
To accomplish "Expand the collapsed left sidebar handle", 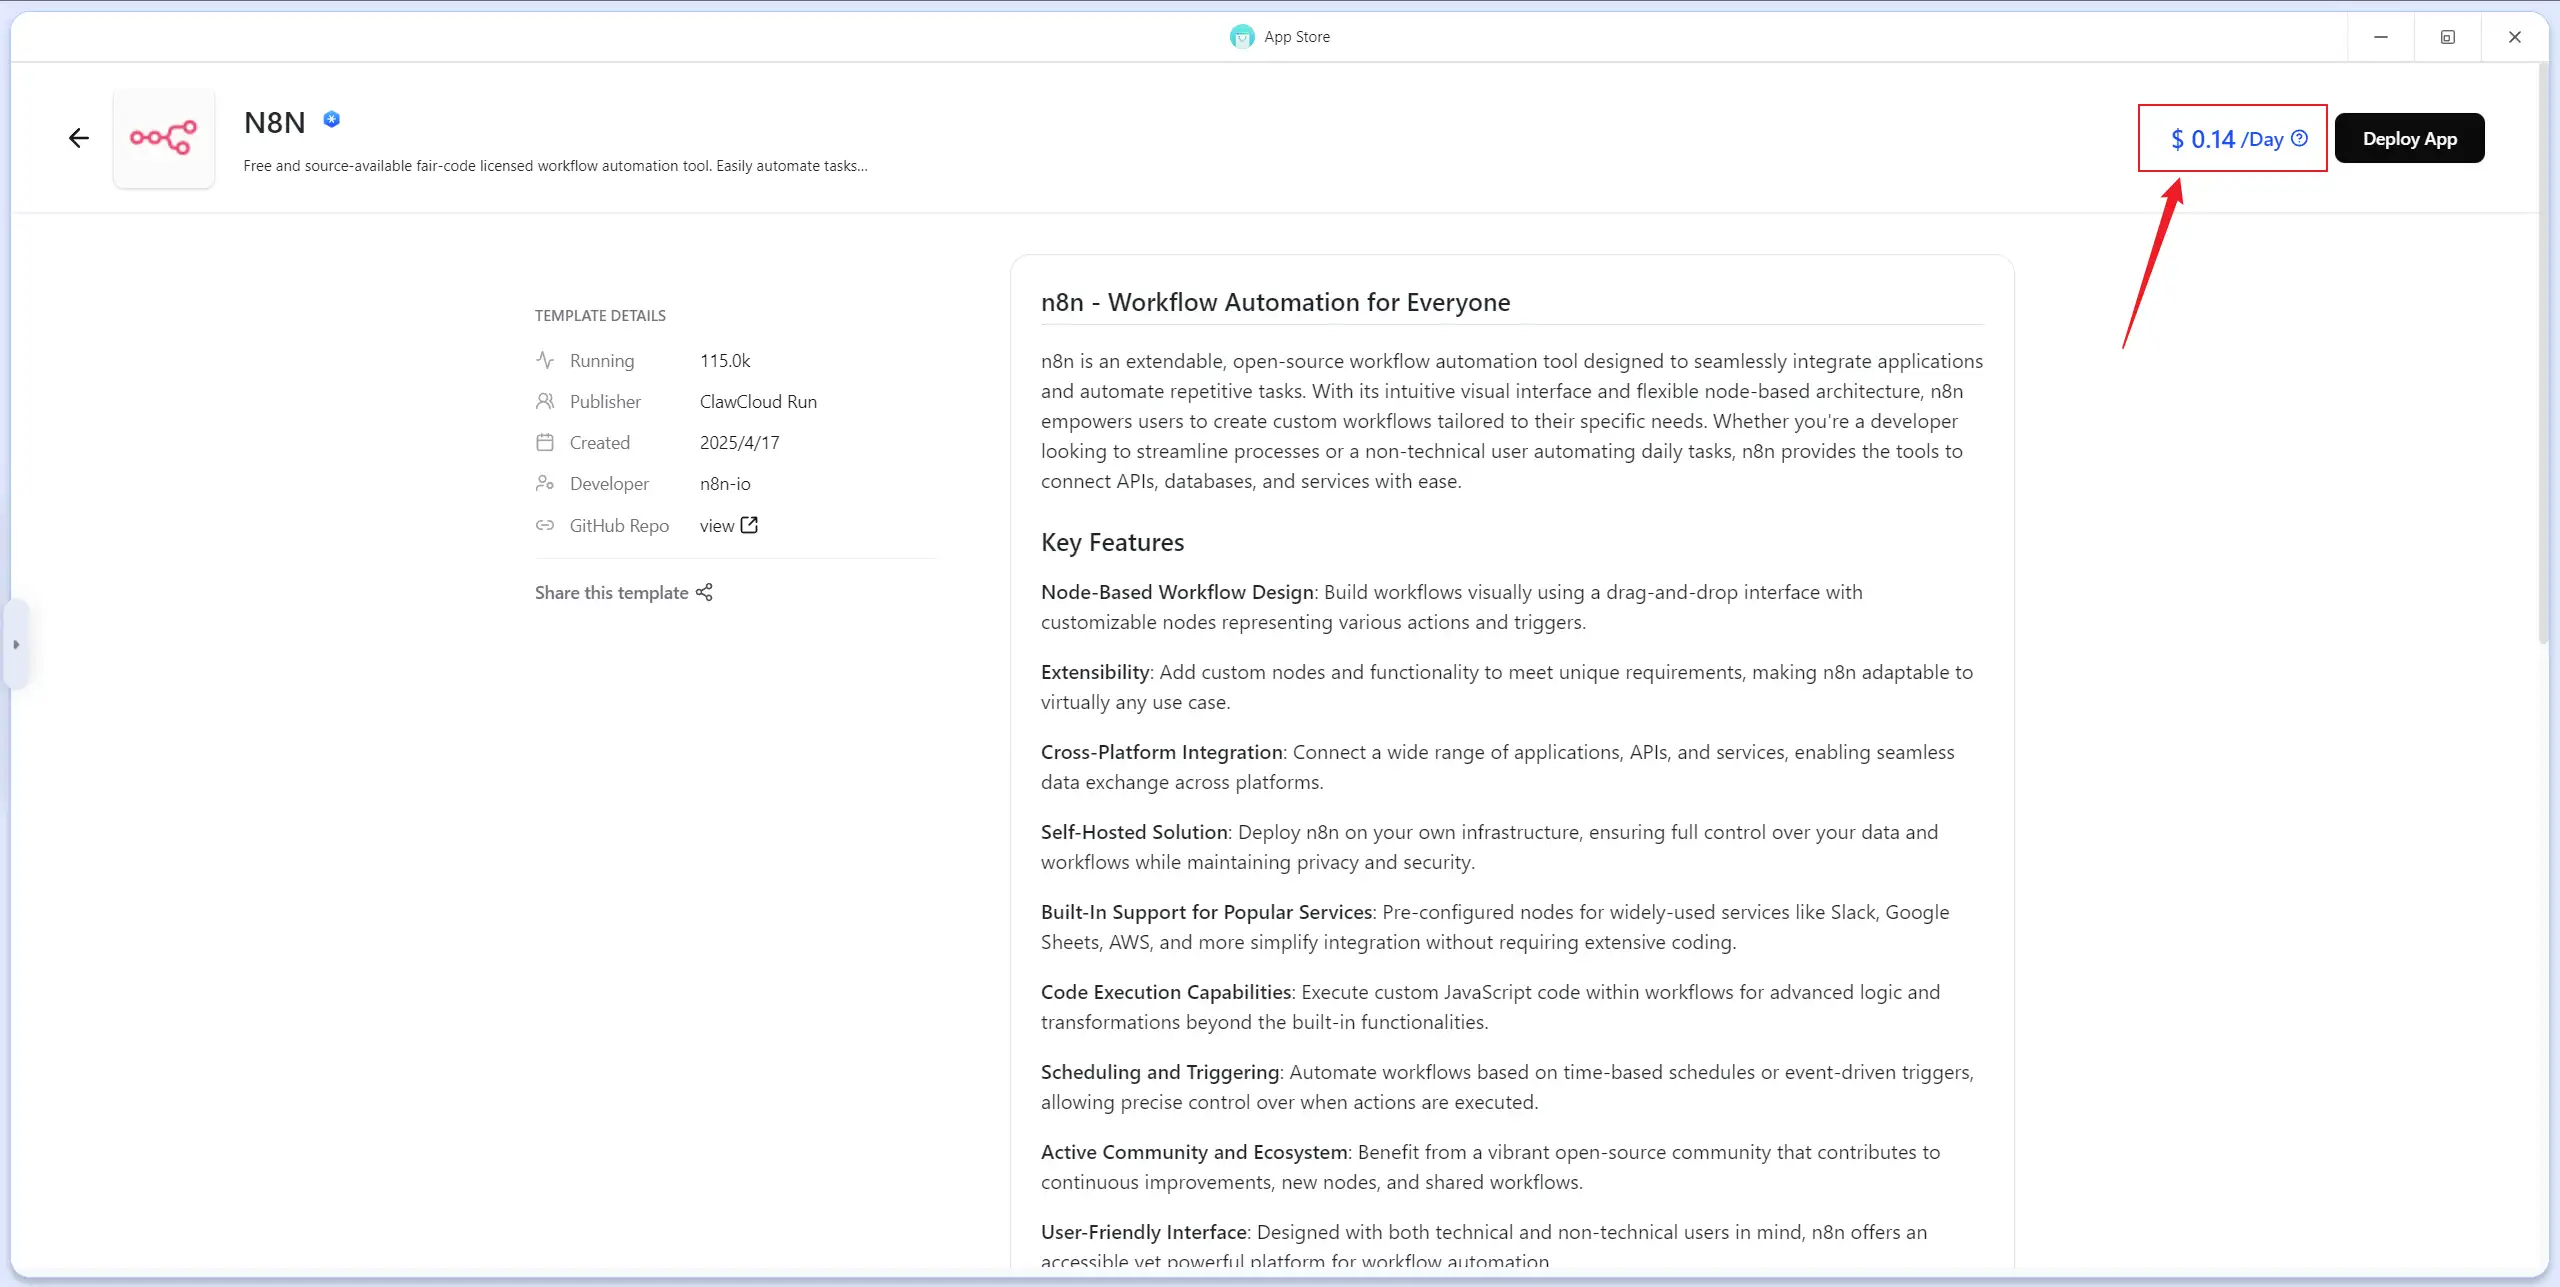I will point(16,645).
